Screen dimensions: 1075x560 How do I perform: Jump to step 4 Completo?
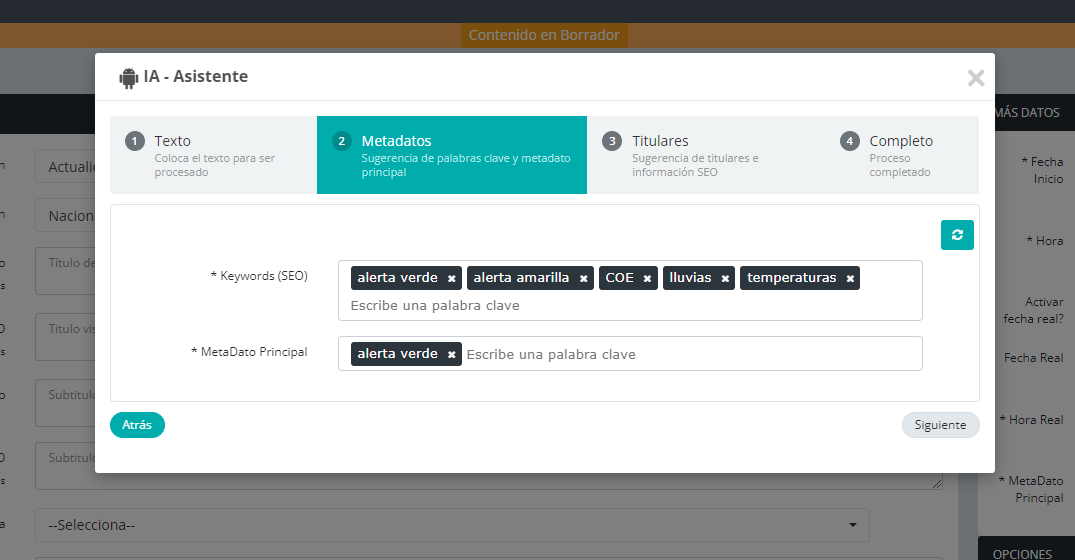pos(900,155)
